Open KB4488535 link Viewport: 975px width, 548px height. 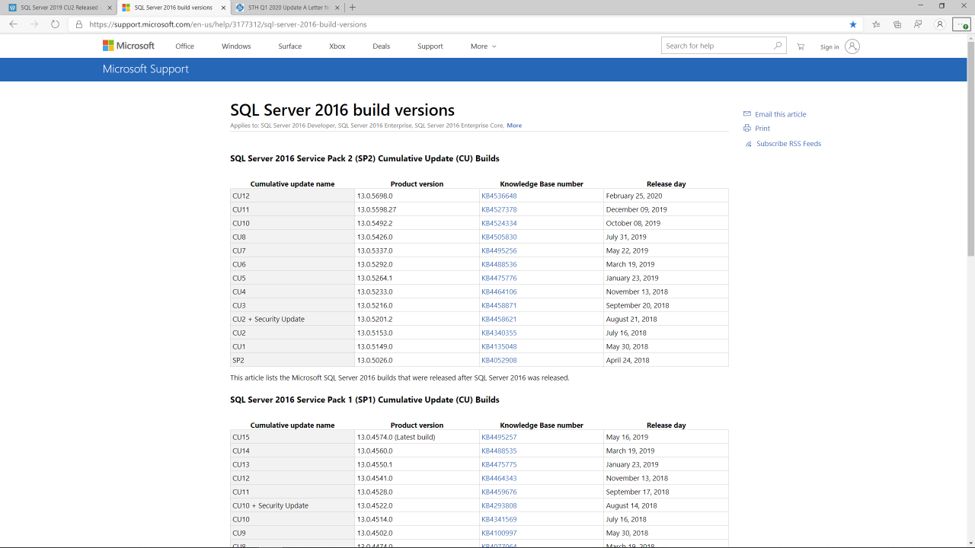click(499, 451)
